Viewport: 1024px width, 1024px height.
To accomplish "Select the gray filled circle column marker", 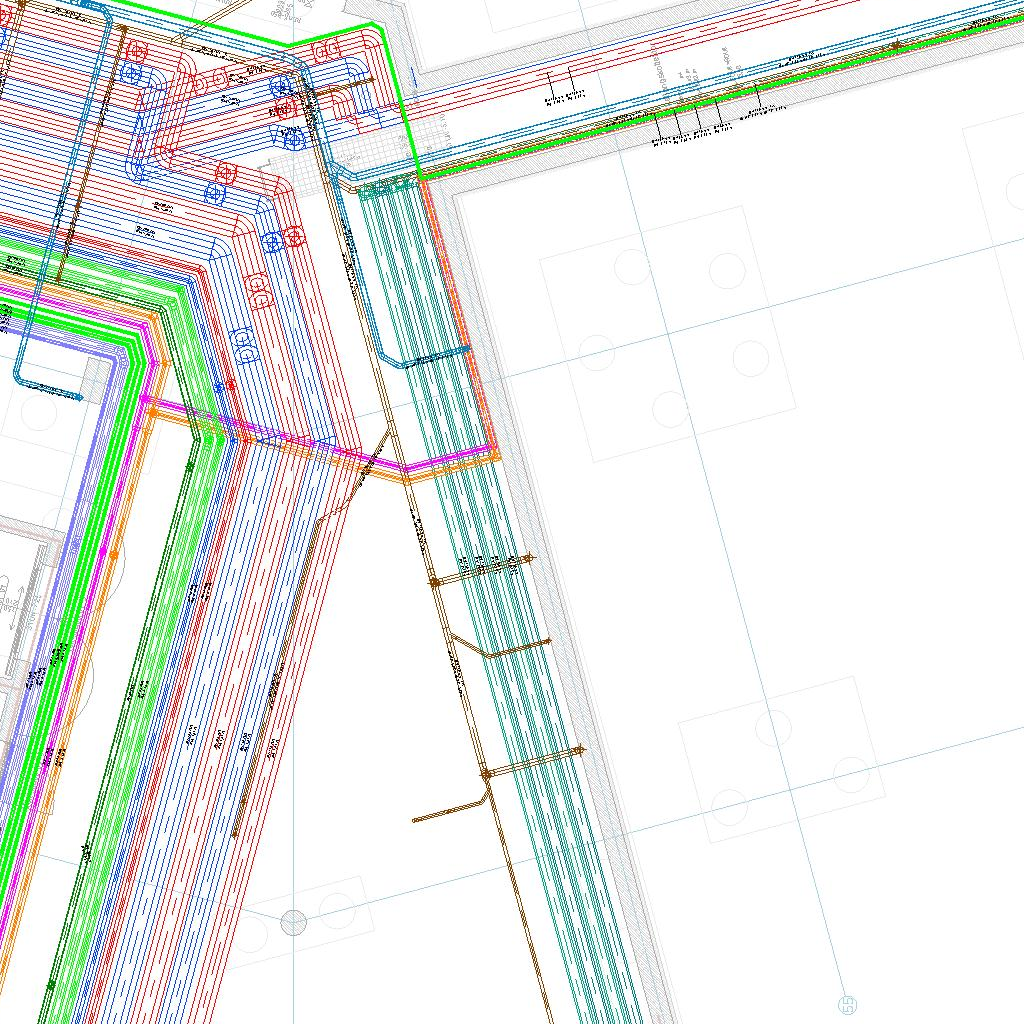I will coord(293,922).
